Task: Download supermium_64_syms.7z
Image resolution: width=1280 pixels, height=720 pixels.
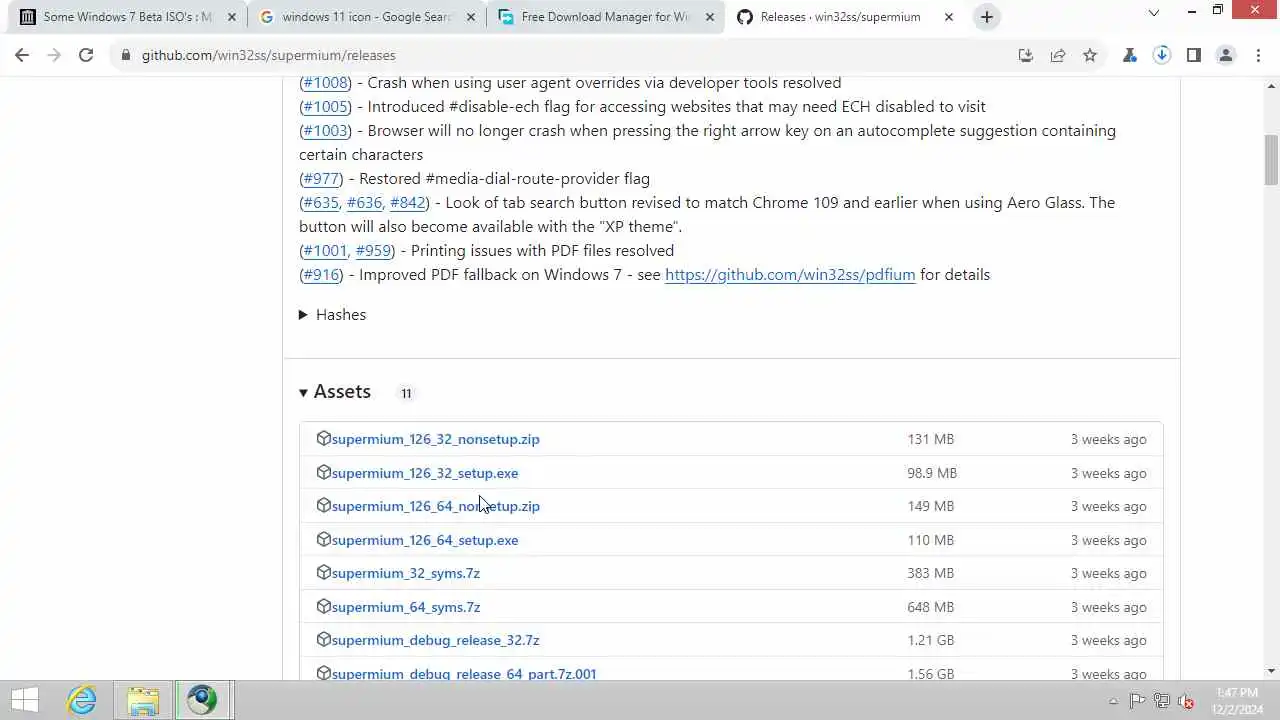Action: pyautogui.click(x=405, y=607)
